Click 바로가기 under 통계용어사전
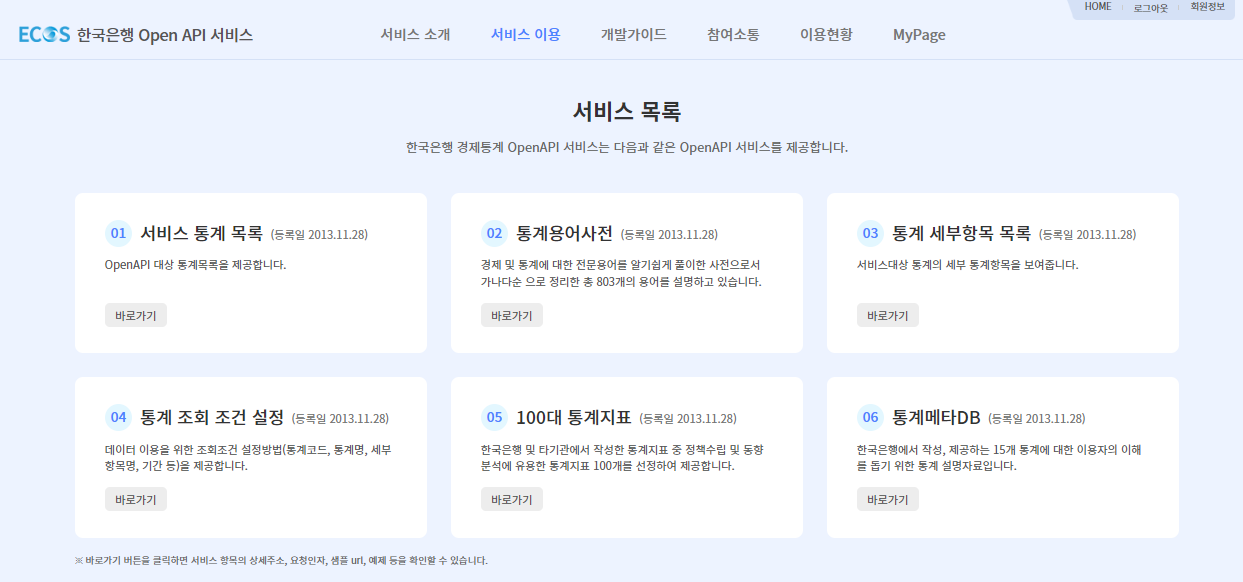1243x582 pixels. (511, 315)
